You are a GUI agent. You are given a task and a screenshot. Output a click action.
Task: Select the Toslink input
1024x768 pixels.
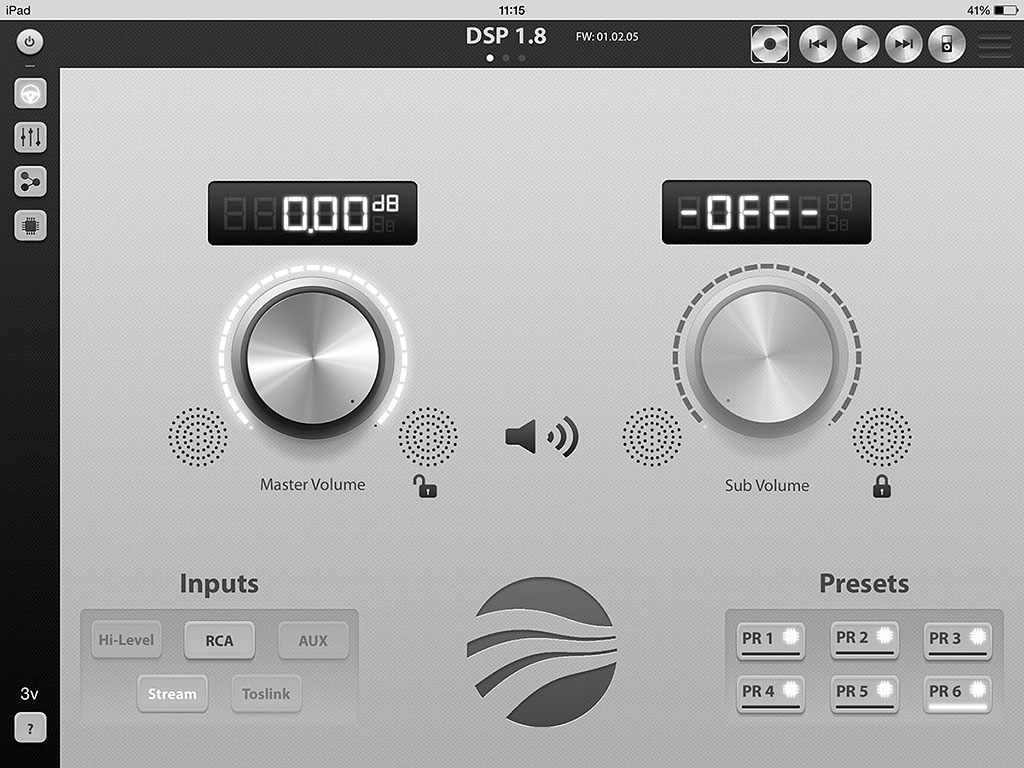pyautogui.click(x=266, y=694)
